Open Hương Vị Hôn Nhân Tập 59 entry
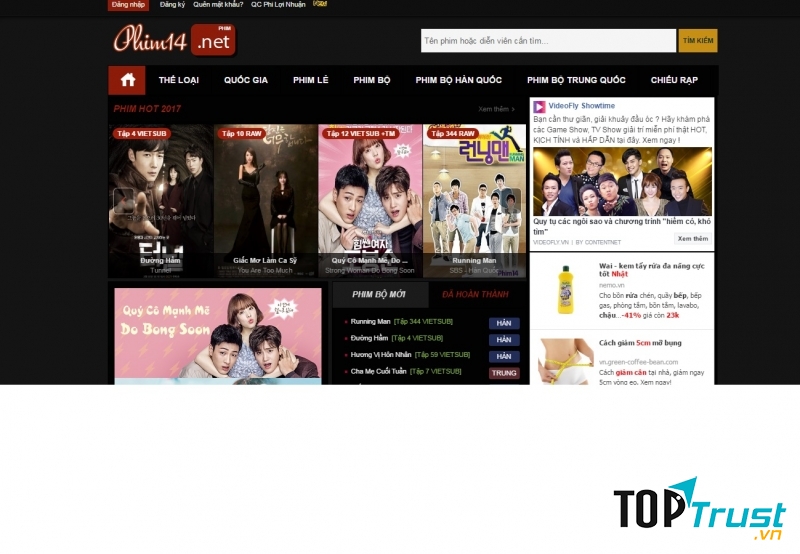 pos(410,355)
